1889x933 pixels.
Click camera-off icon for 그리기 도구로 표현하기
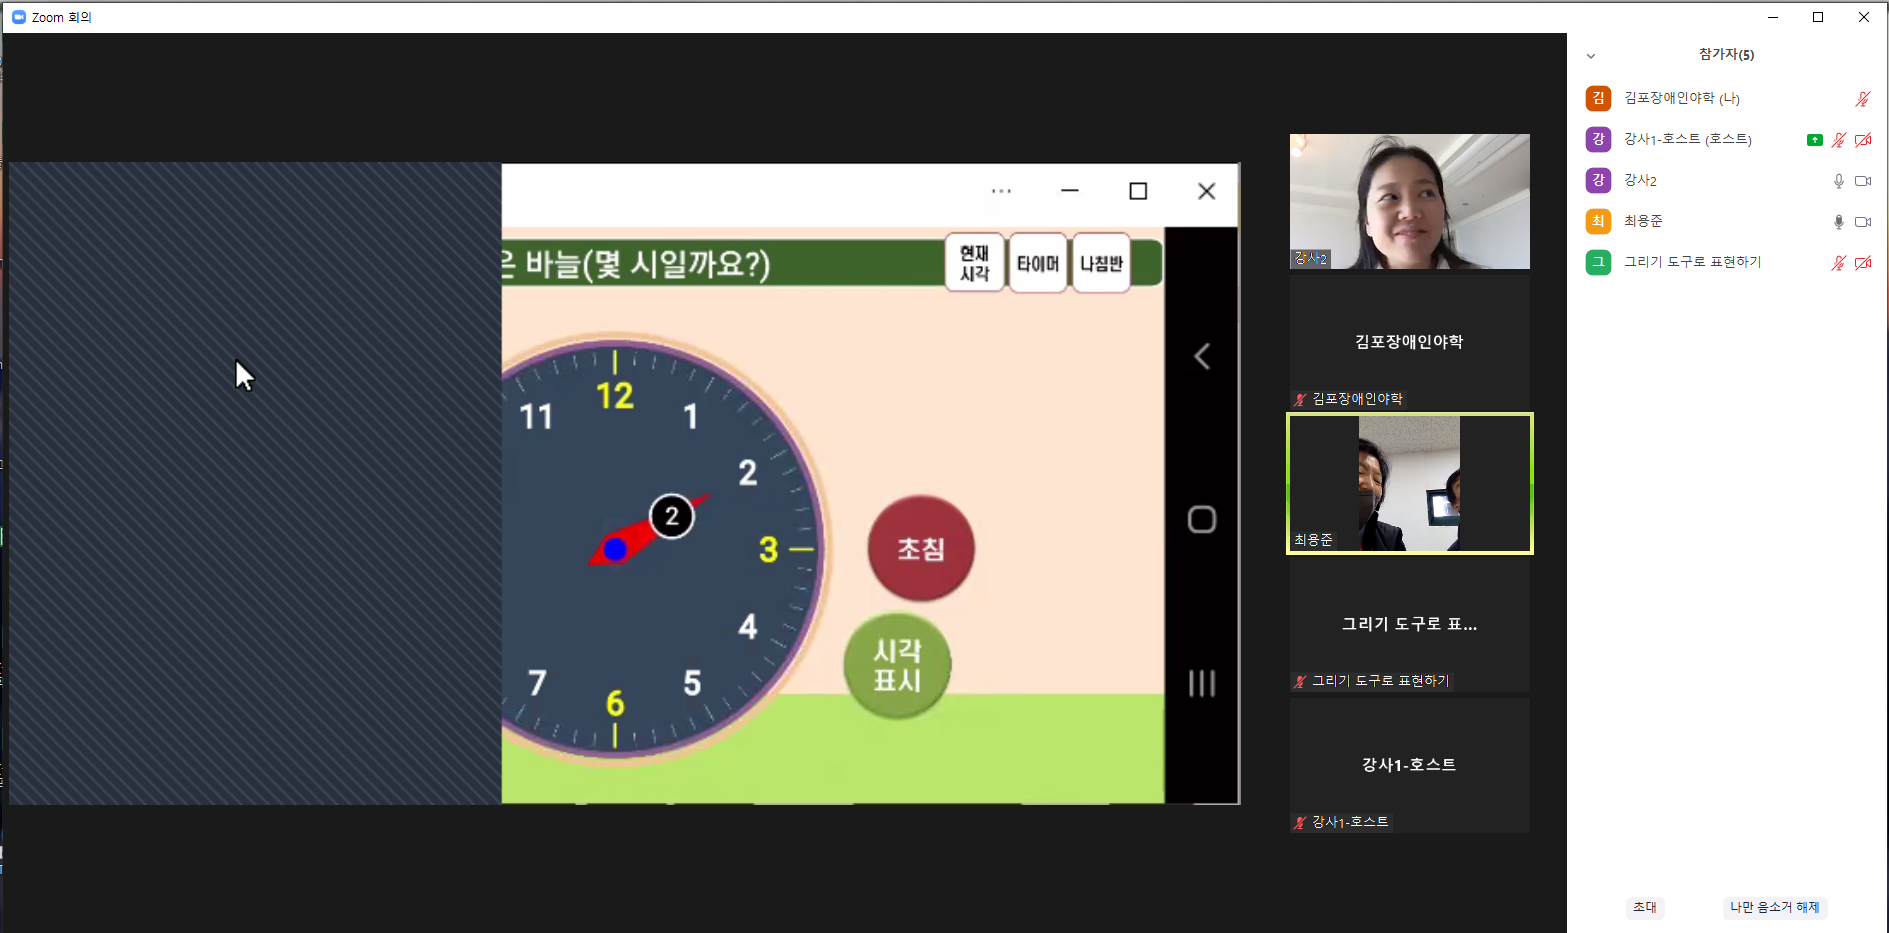point(1863,263)
